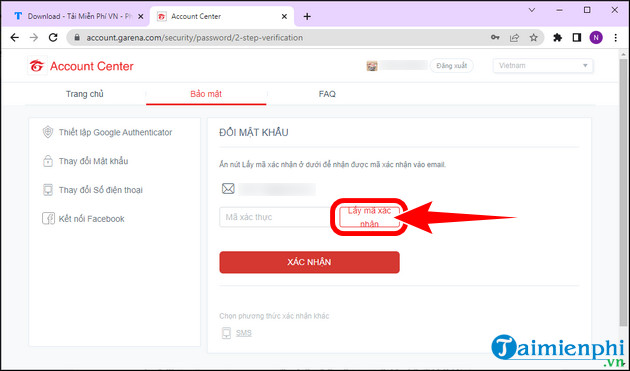Share this page from address bar
The width and height of the screenshot is (630, 371).
coord(514,38)
